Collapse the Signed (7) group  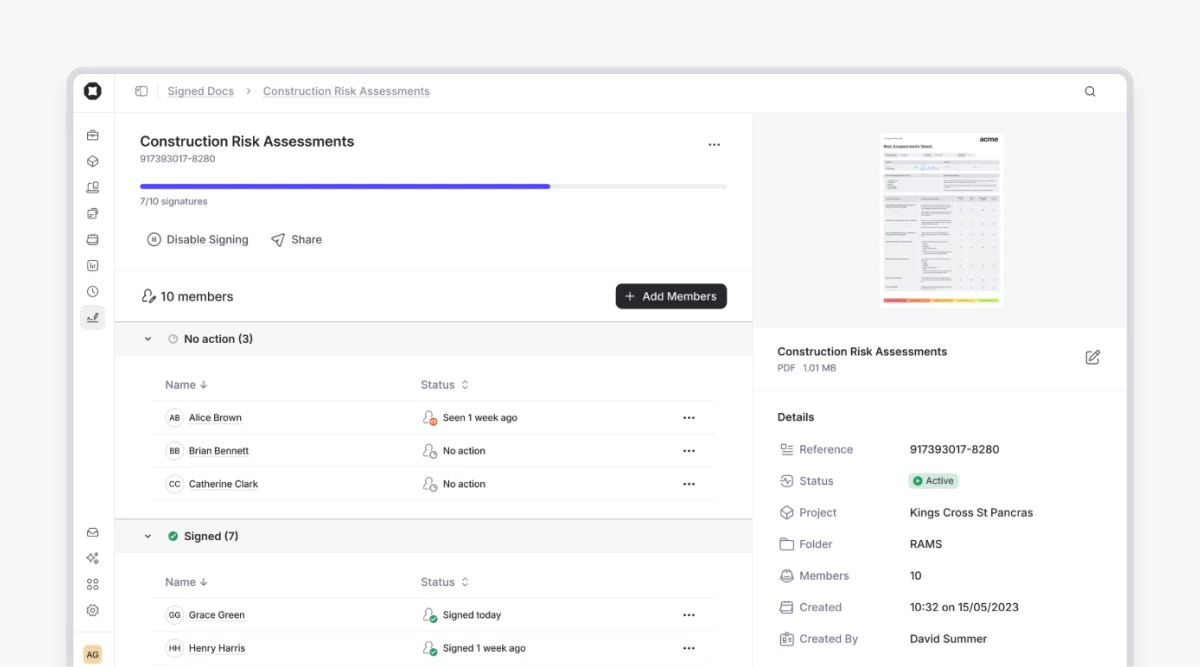click(x=148, y=536)
